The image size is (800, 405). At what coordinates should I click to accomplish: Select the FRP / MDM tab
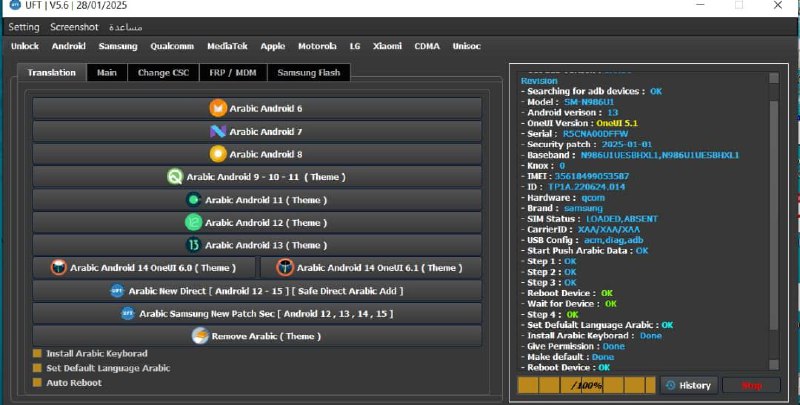(x=233, y=72)
